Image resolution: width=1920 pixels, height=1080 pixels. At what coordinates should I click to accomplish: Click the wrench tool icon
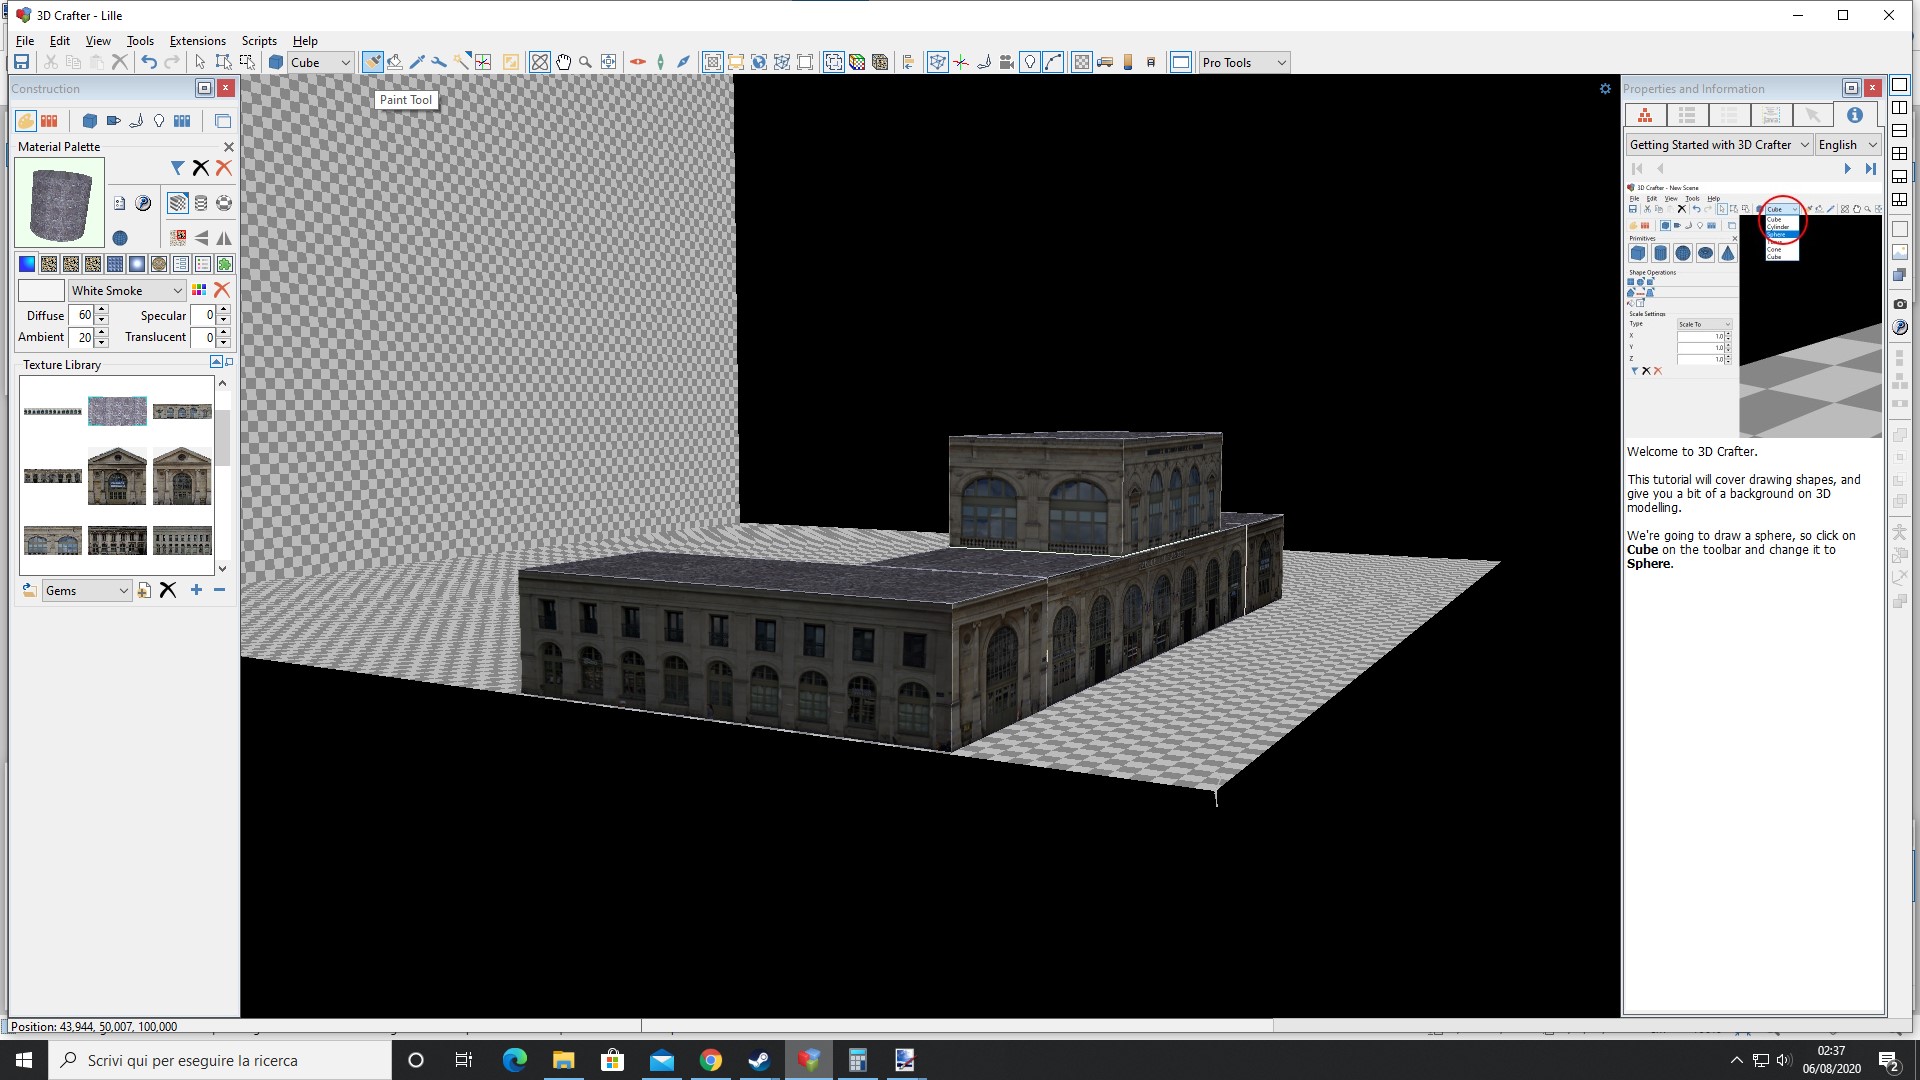(x=439, y=62)
